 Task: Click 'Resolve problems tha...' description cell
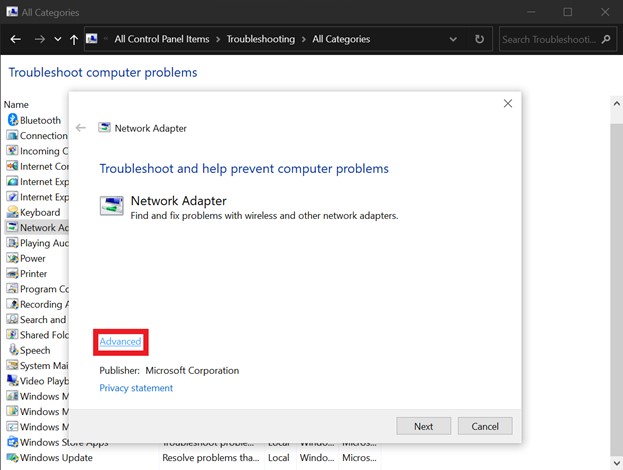[x=211, y=458]
